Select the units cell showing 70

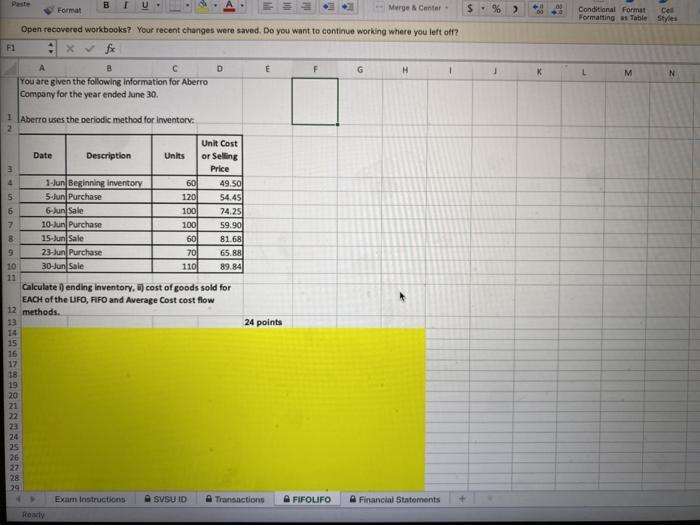(175, 253)
